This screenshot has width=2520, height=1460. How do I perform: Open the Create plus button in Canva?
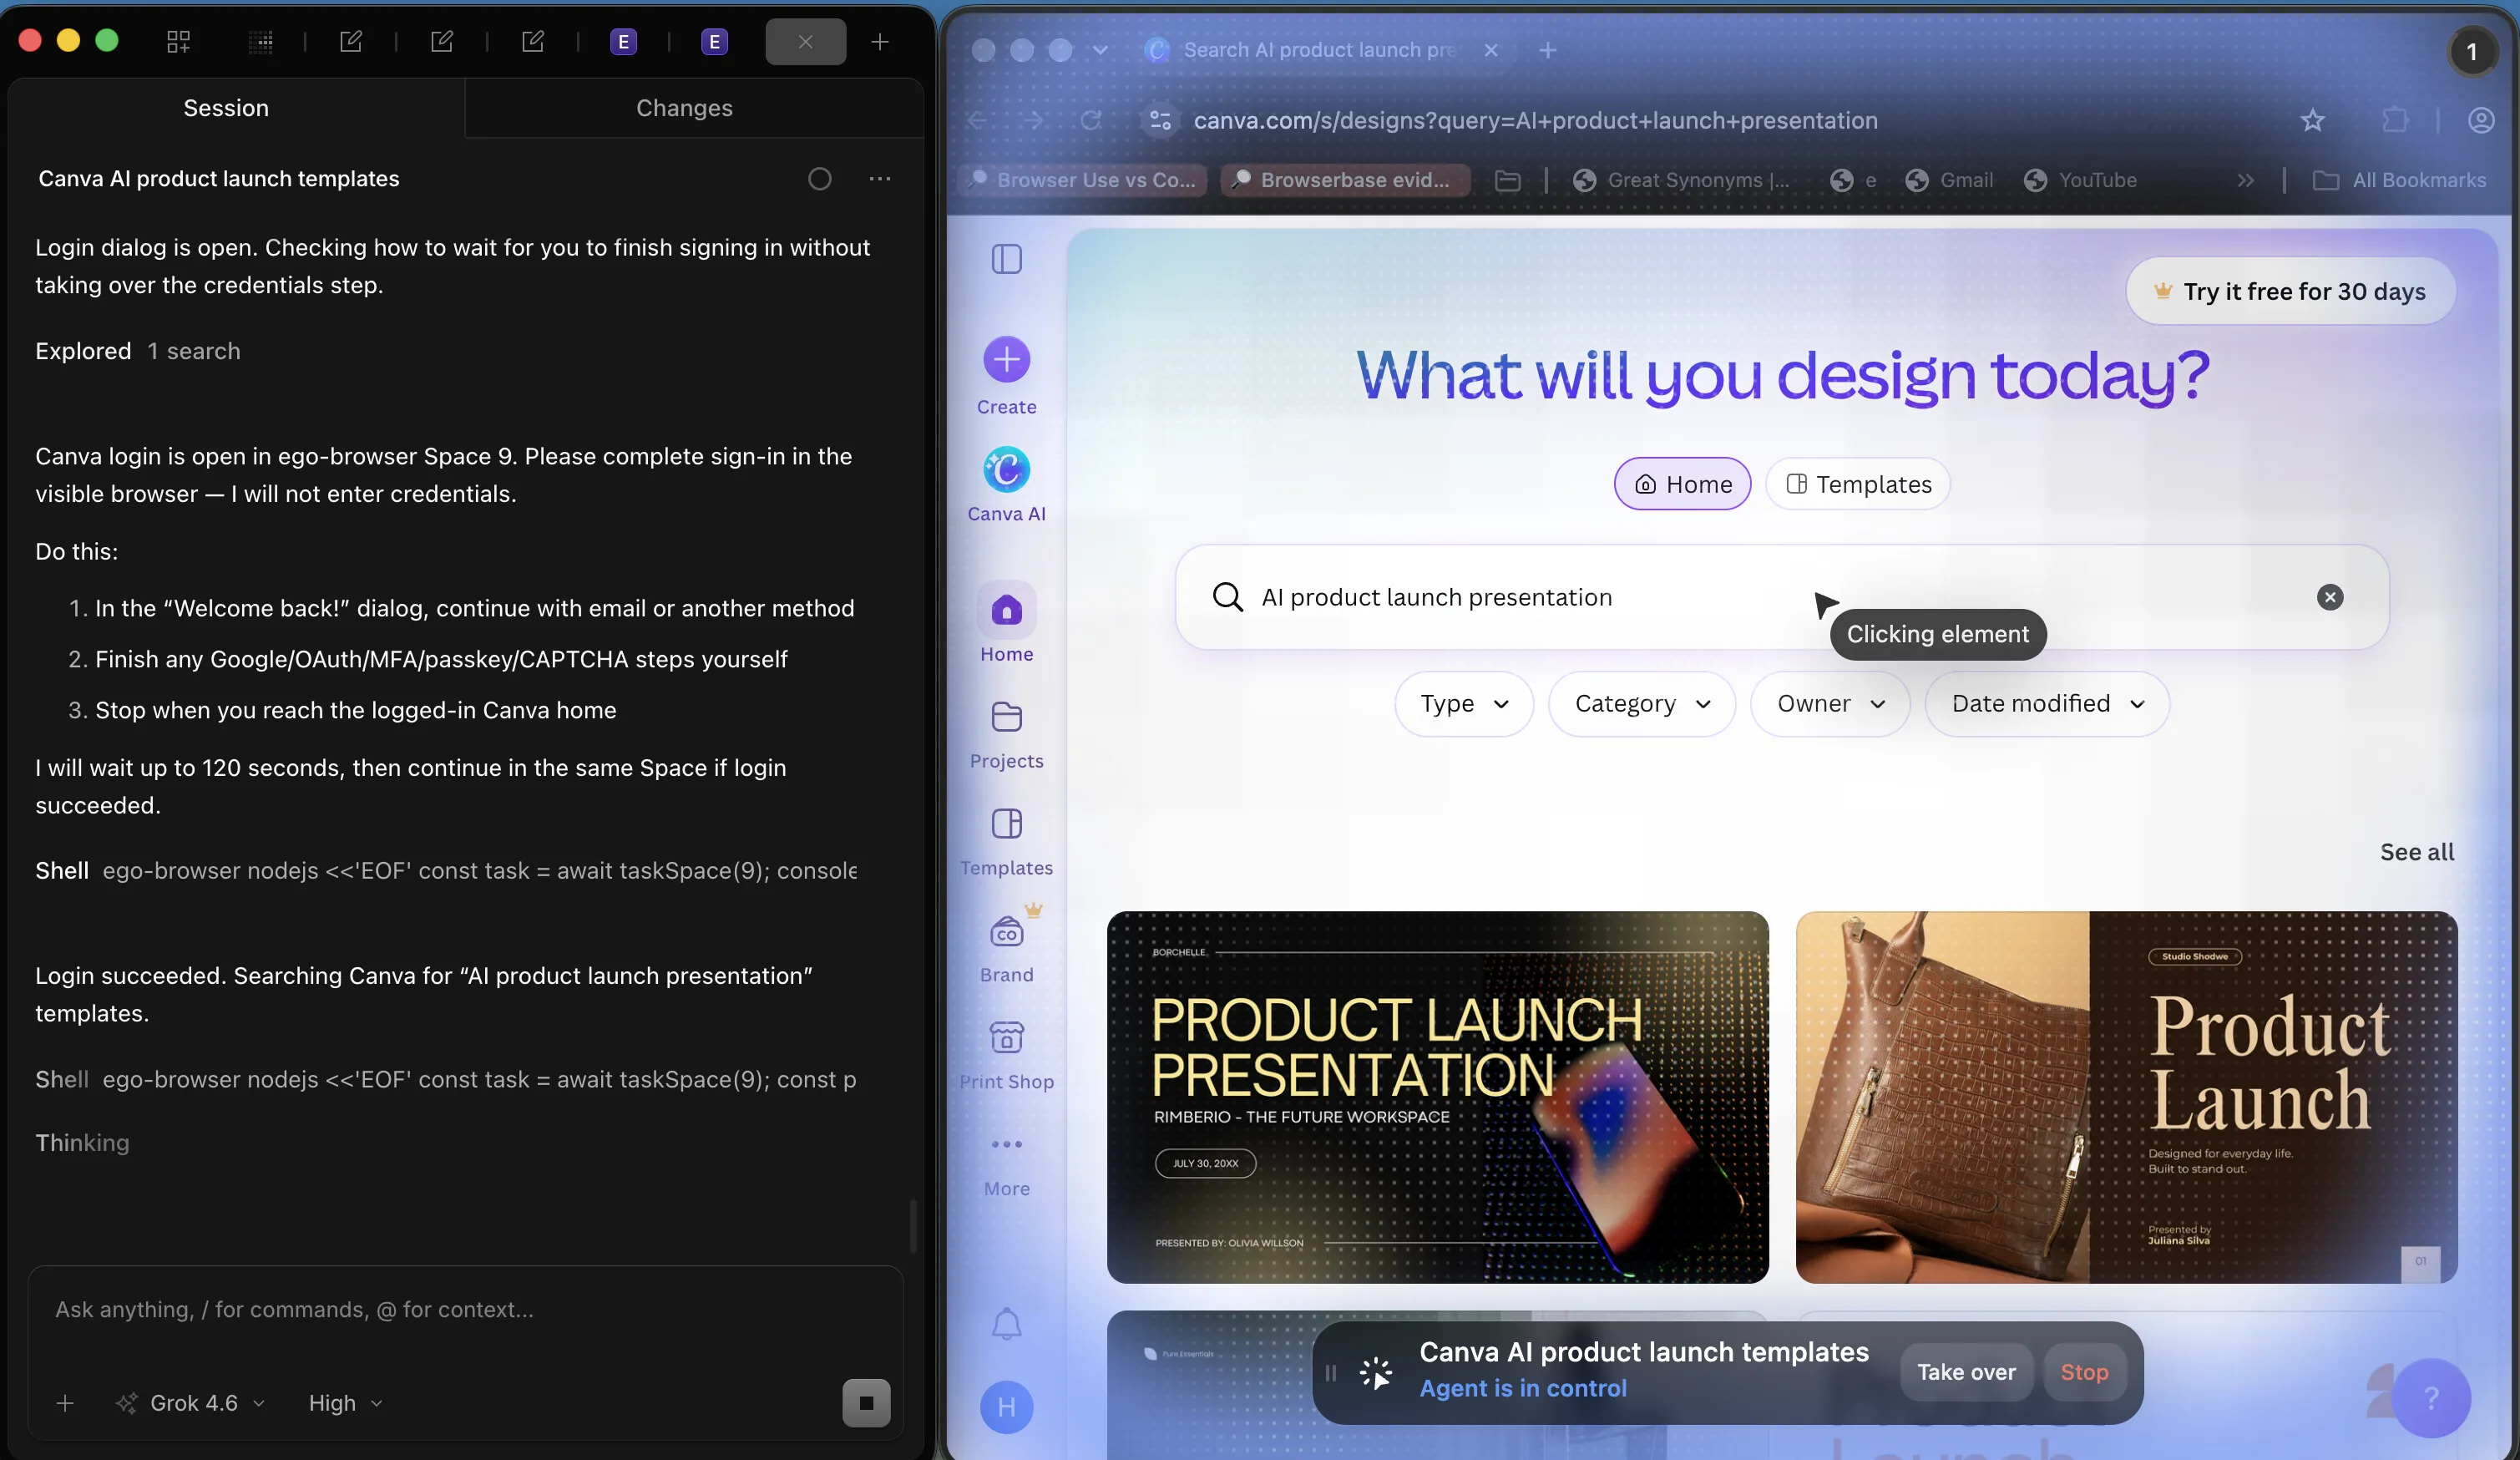pyautogui.click(x=1006, y=359)
